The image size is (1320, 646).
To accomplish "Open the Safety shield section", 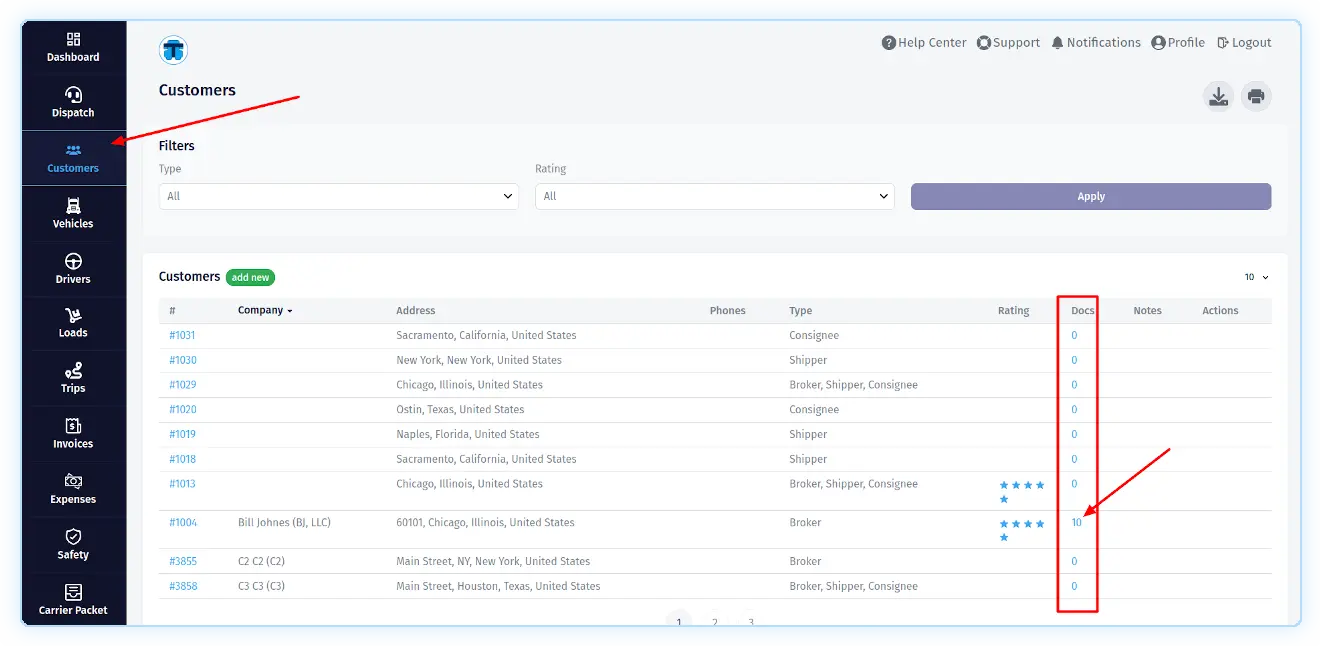I will point(73,544).
